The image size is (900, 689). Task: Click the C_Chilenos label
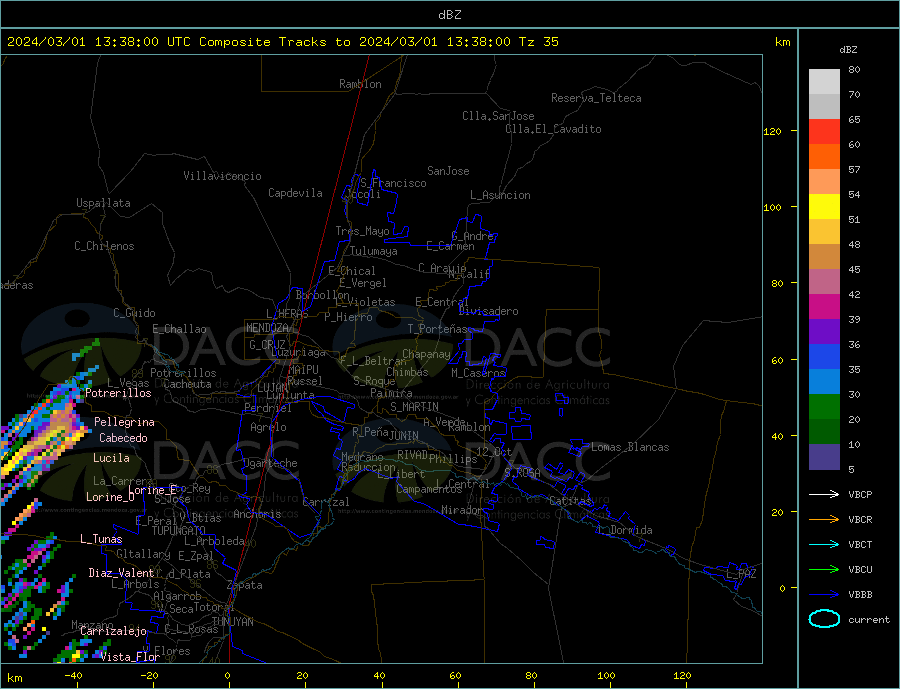point(104,246)
